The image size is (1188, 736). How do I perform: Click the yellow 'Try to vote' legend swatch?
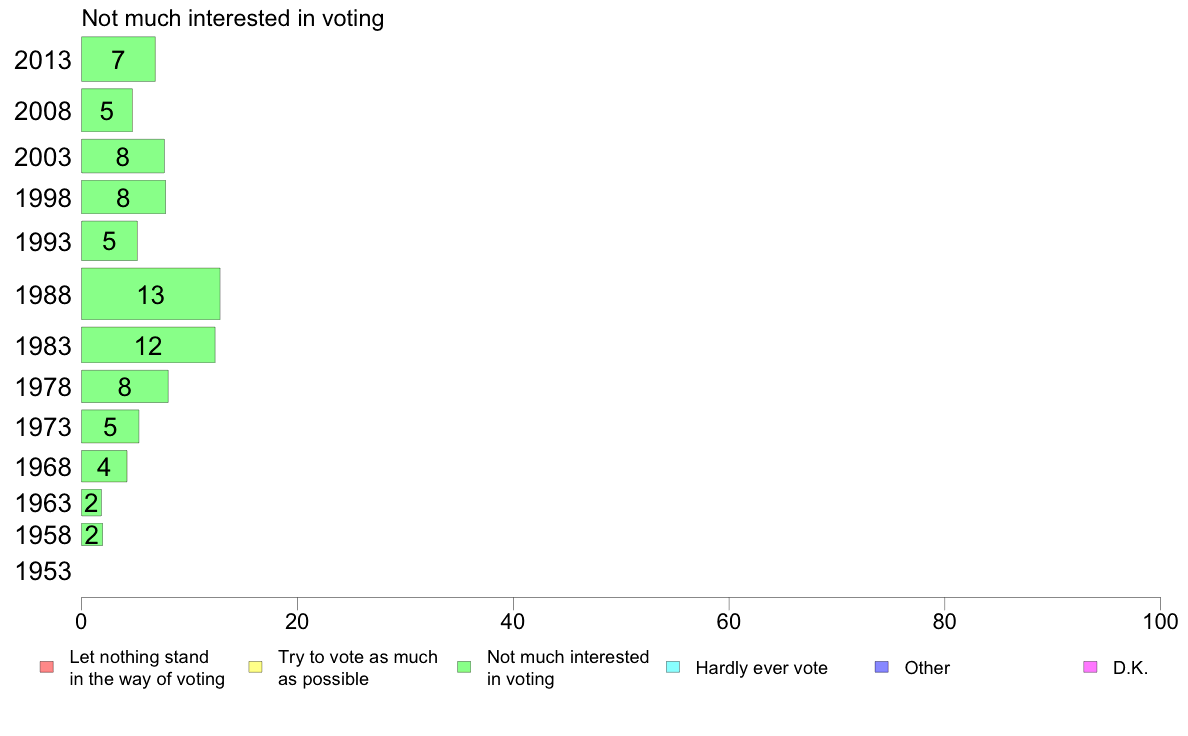pos(255,667)
